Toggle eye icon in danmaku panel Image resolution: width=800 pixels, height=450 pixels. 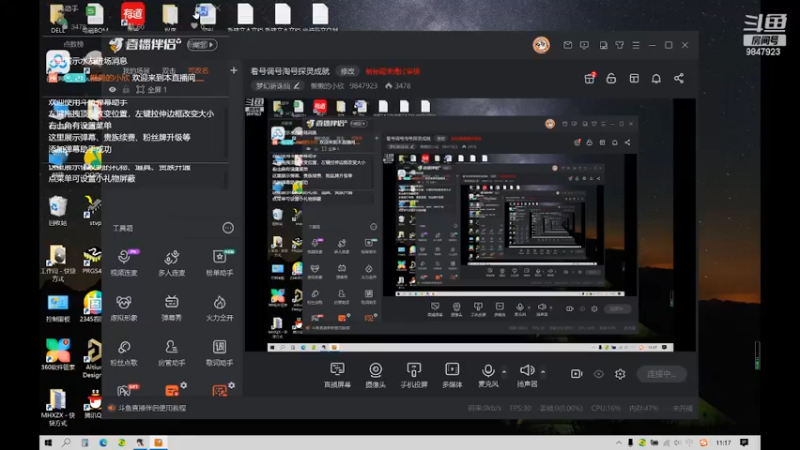(112, 89)
